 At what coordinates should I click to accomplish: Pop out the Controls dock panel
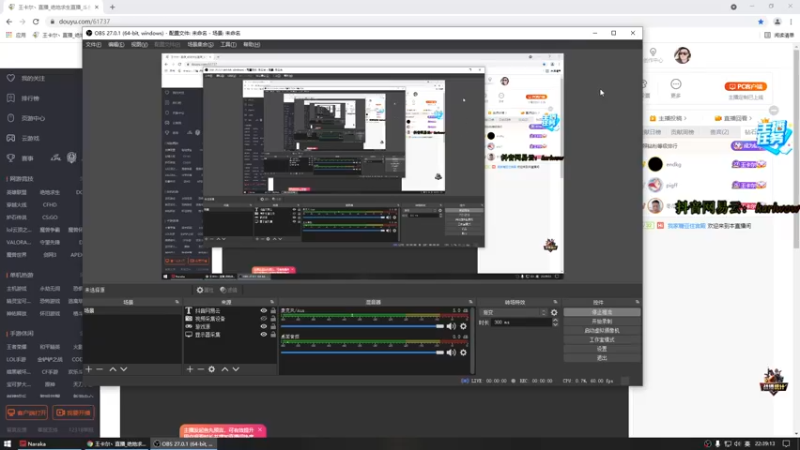tap(637, 302)
